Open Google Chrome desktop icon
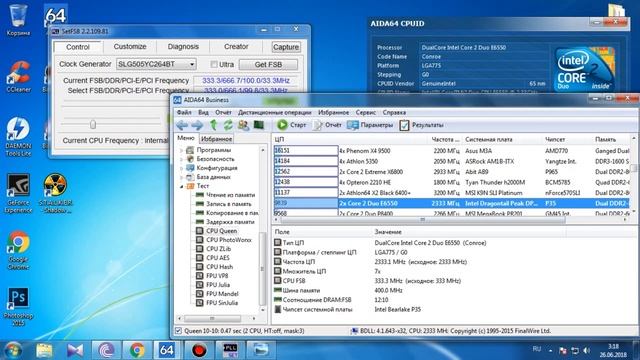The height and width of the screenshot is (360, 640). pos(18,250)
